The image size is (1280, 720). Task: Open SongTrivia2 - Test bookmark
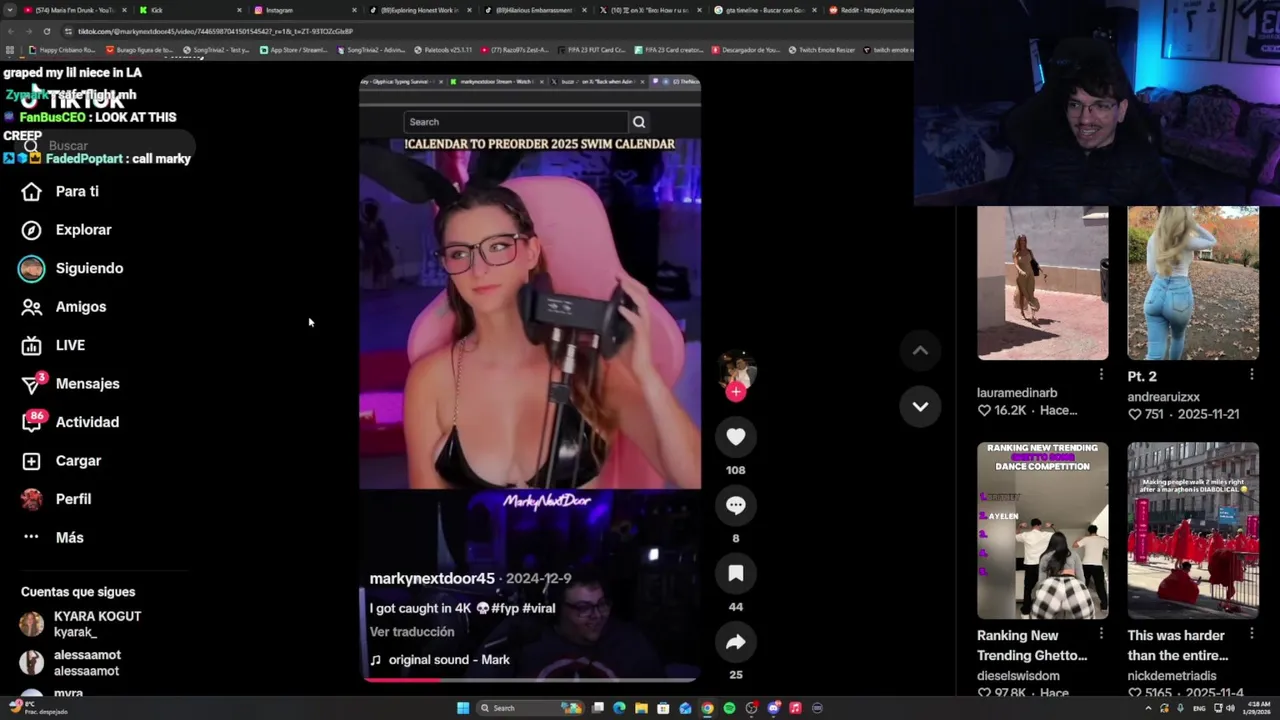pyautogui.click(x=216, y=50)
